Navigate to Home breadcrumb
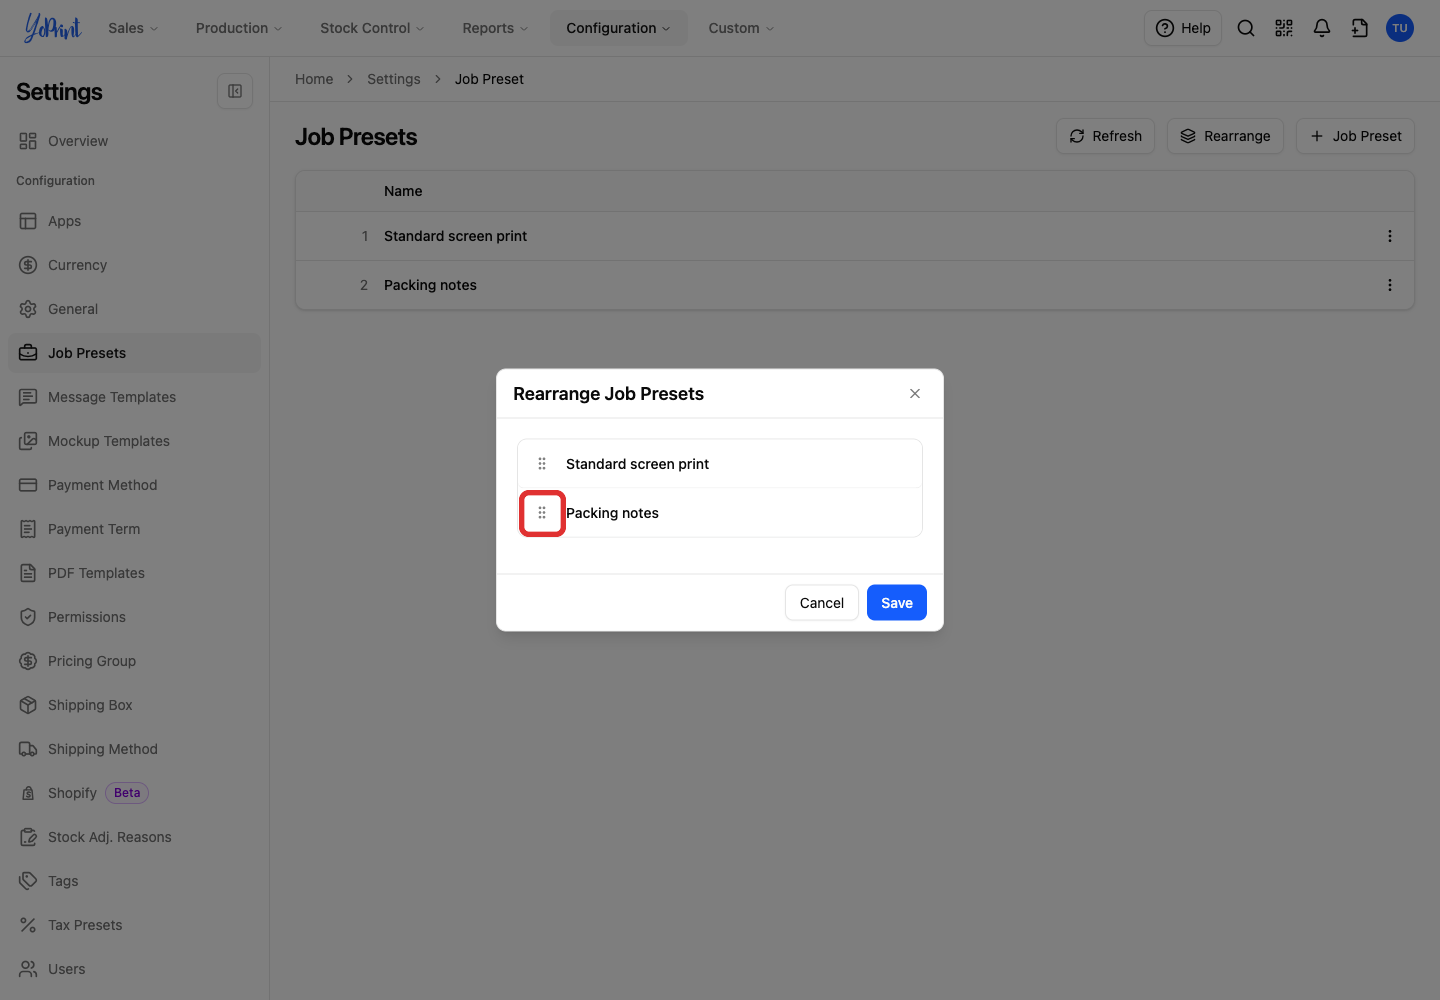Viewport: 1440px width, 1000px height. pos(314,79)
